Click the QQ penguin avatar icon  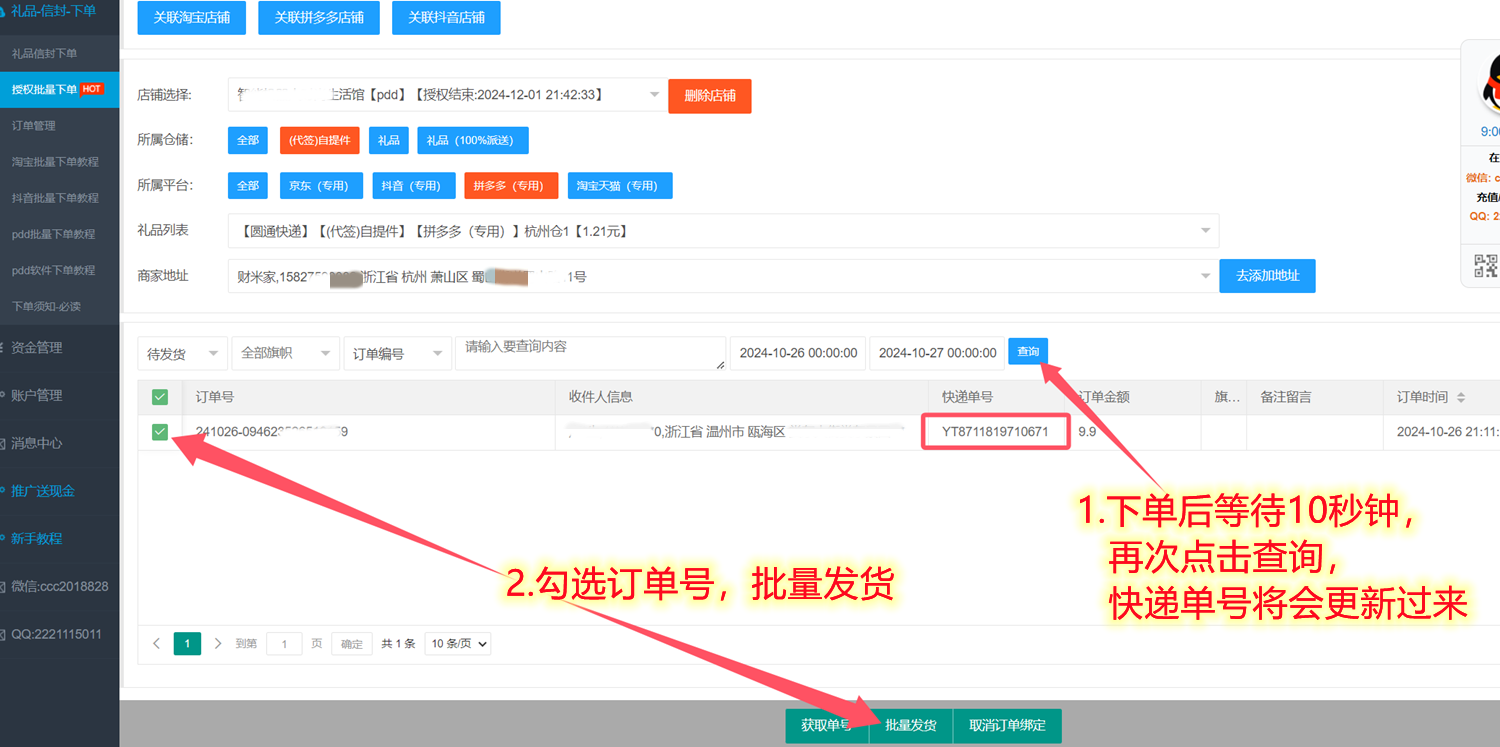pos(1490,84)
